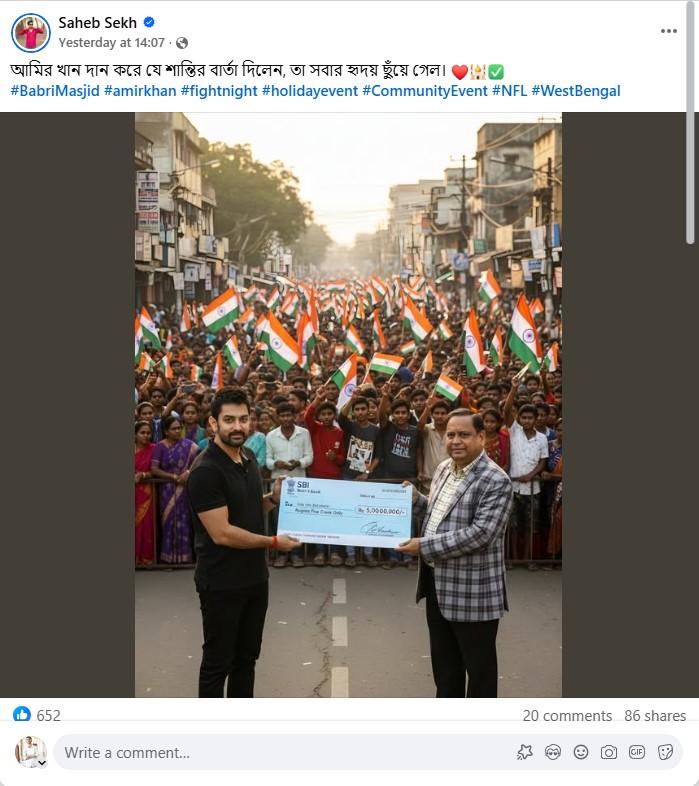Open the three-dot post options menu
Viewport: 699px width, 786px height.
point(668,31)
